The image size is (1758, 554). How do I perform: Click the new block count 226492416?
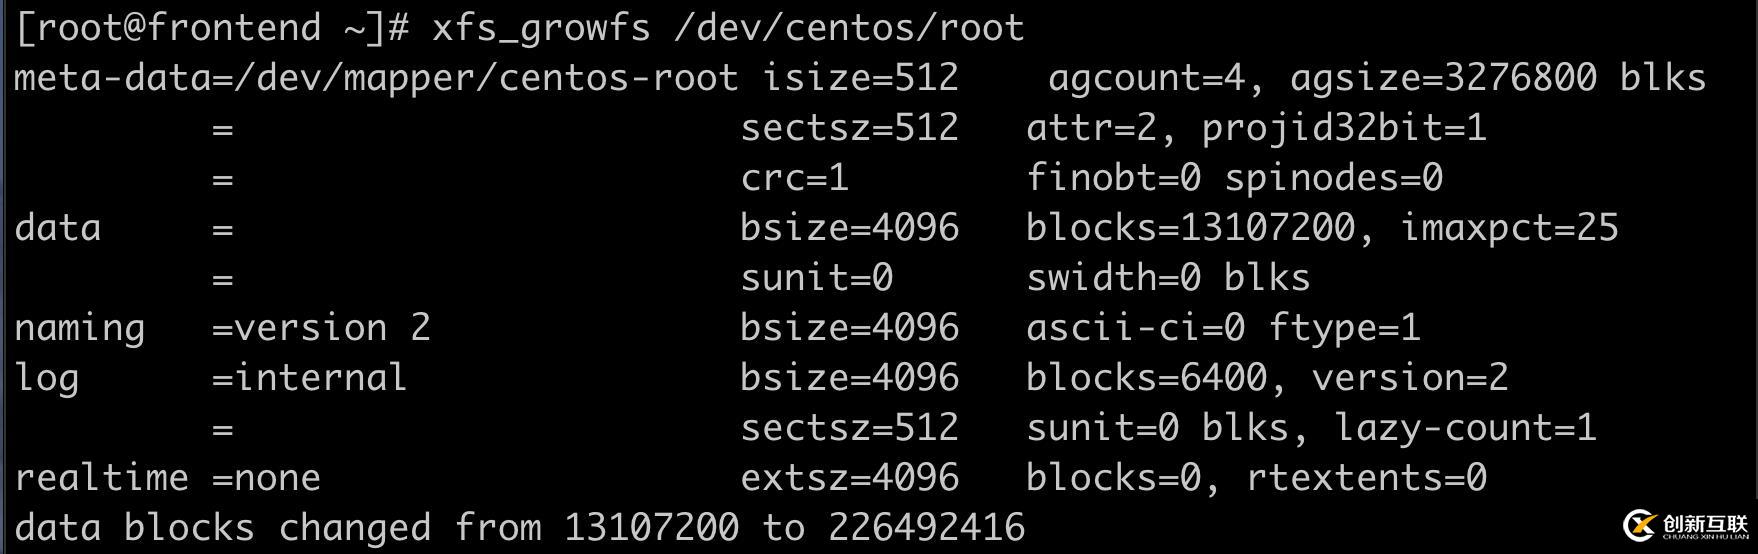tap(927, 528)
